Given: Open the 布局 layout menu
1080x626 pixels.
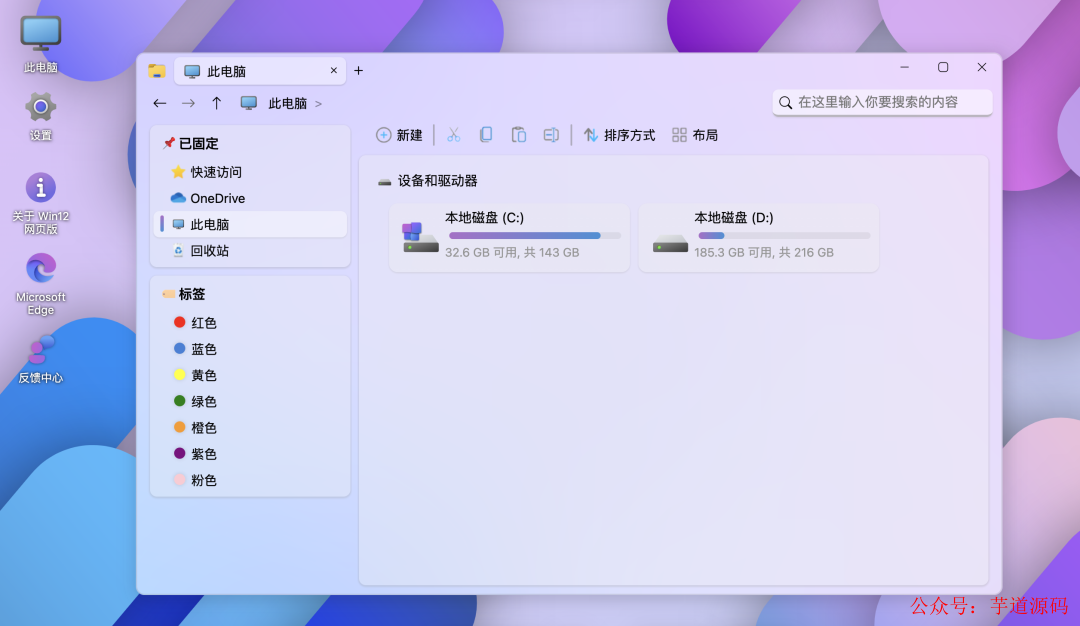Looking at the screenshot, I should [x=695, y=135].
